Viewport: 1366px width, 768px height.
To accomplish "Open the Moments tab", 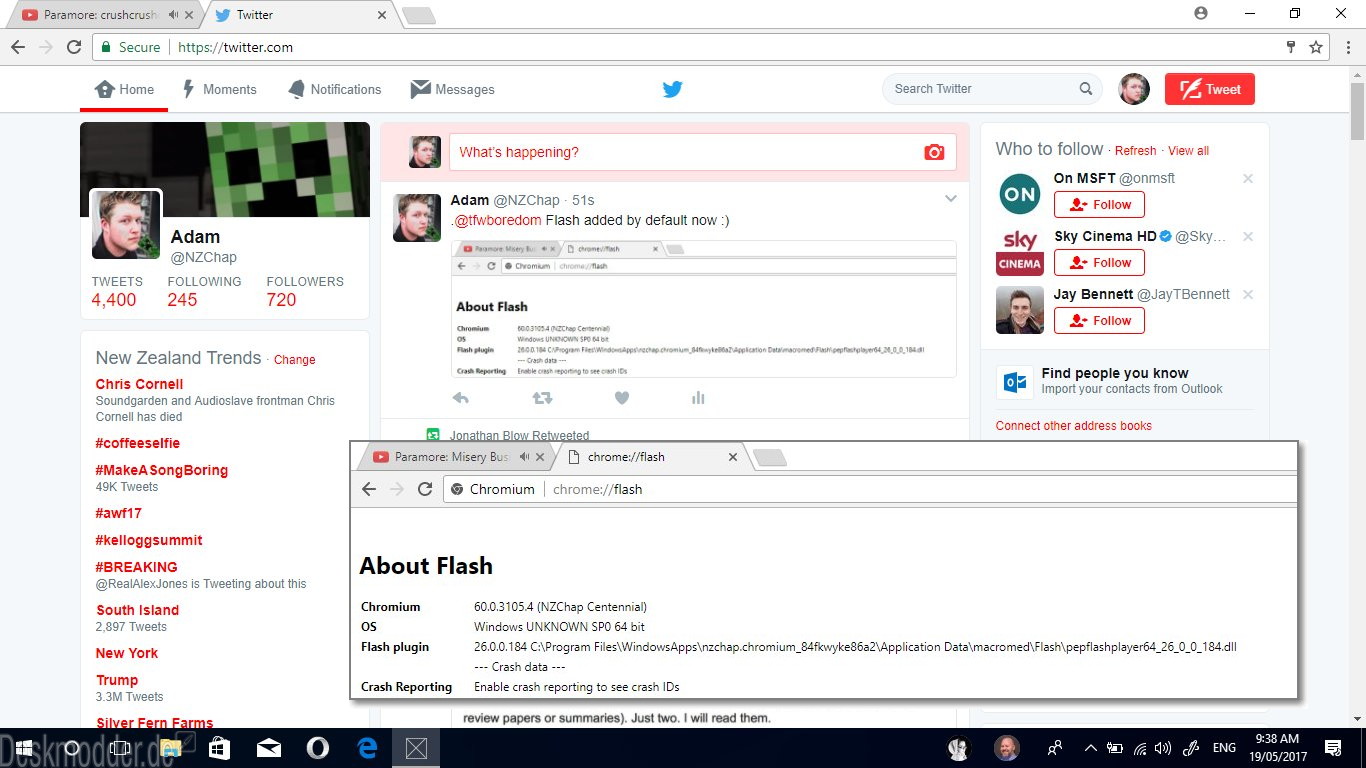I will (219, 89).
